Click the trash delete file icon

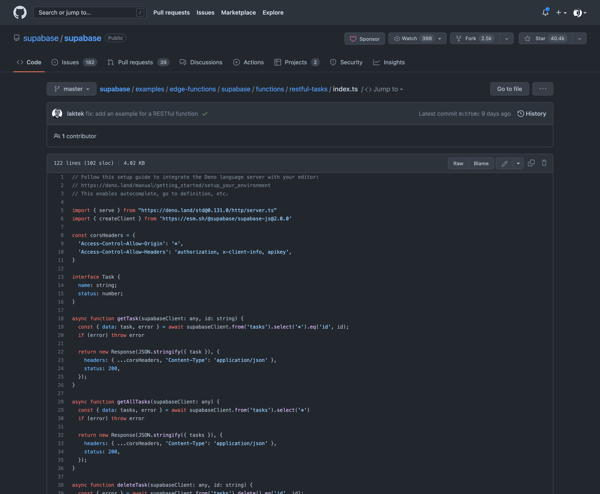[544, 163]
